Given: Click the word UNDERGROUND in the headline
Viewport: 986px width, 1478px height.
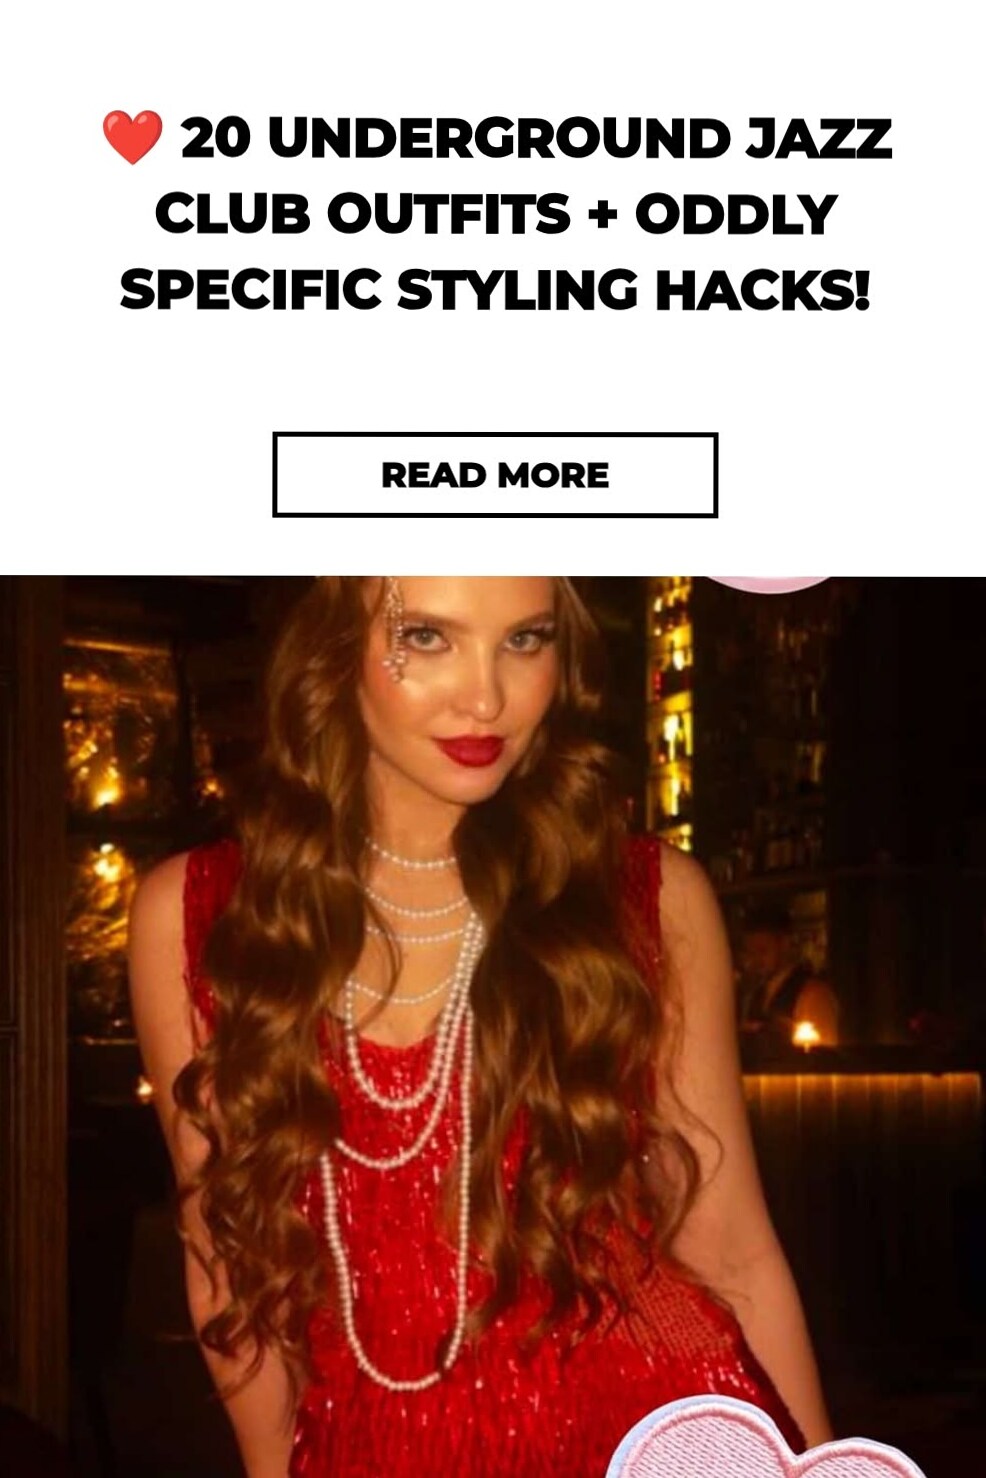Looking at the screenshot, I should 500,138.
